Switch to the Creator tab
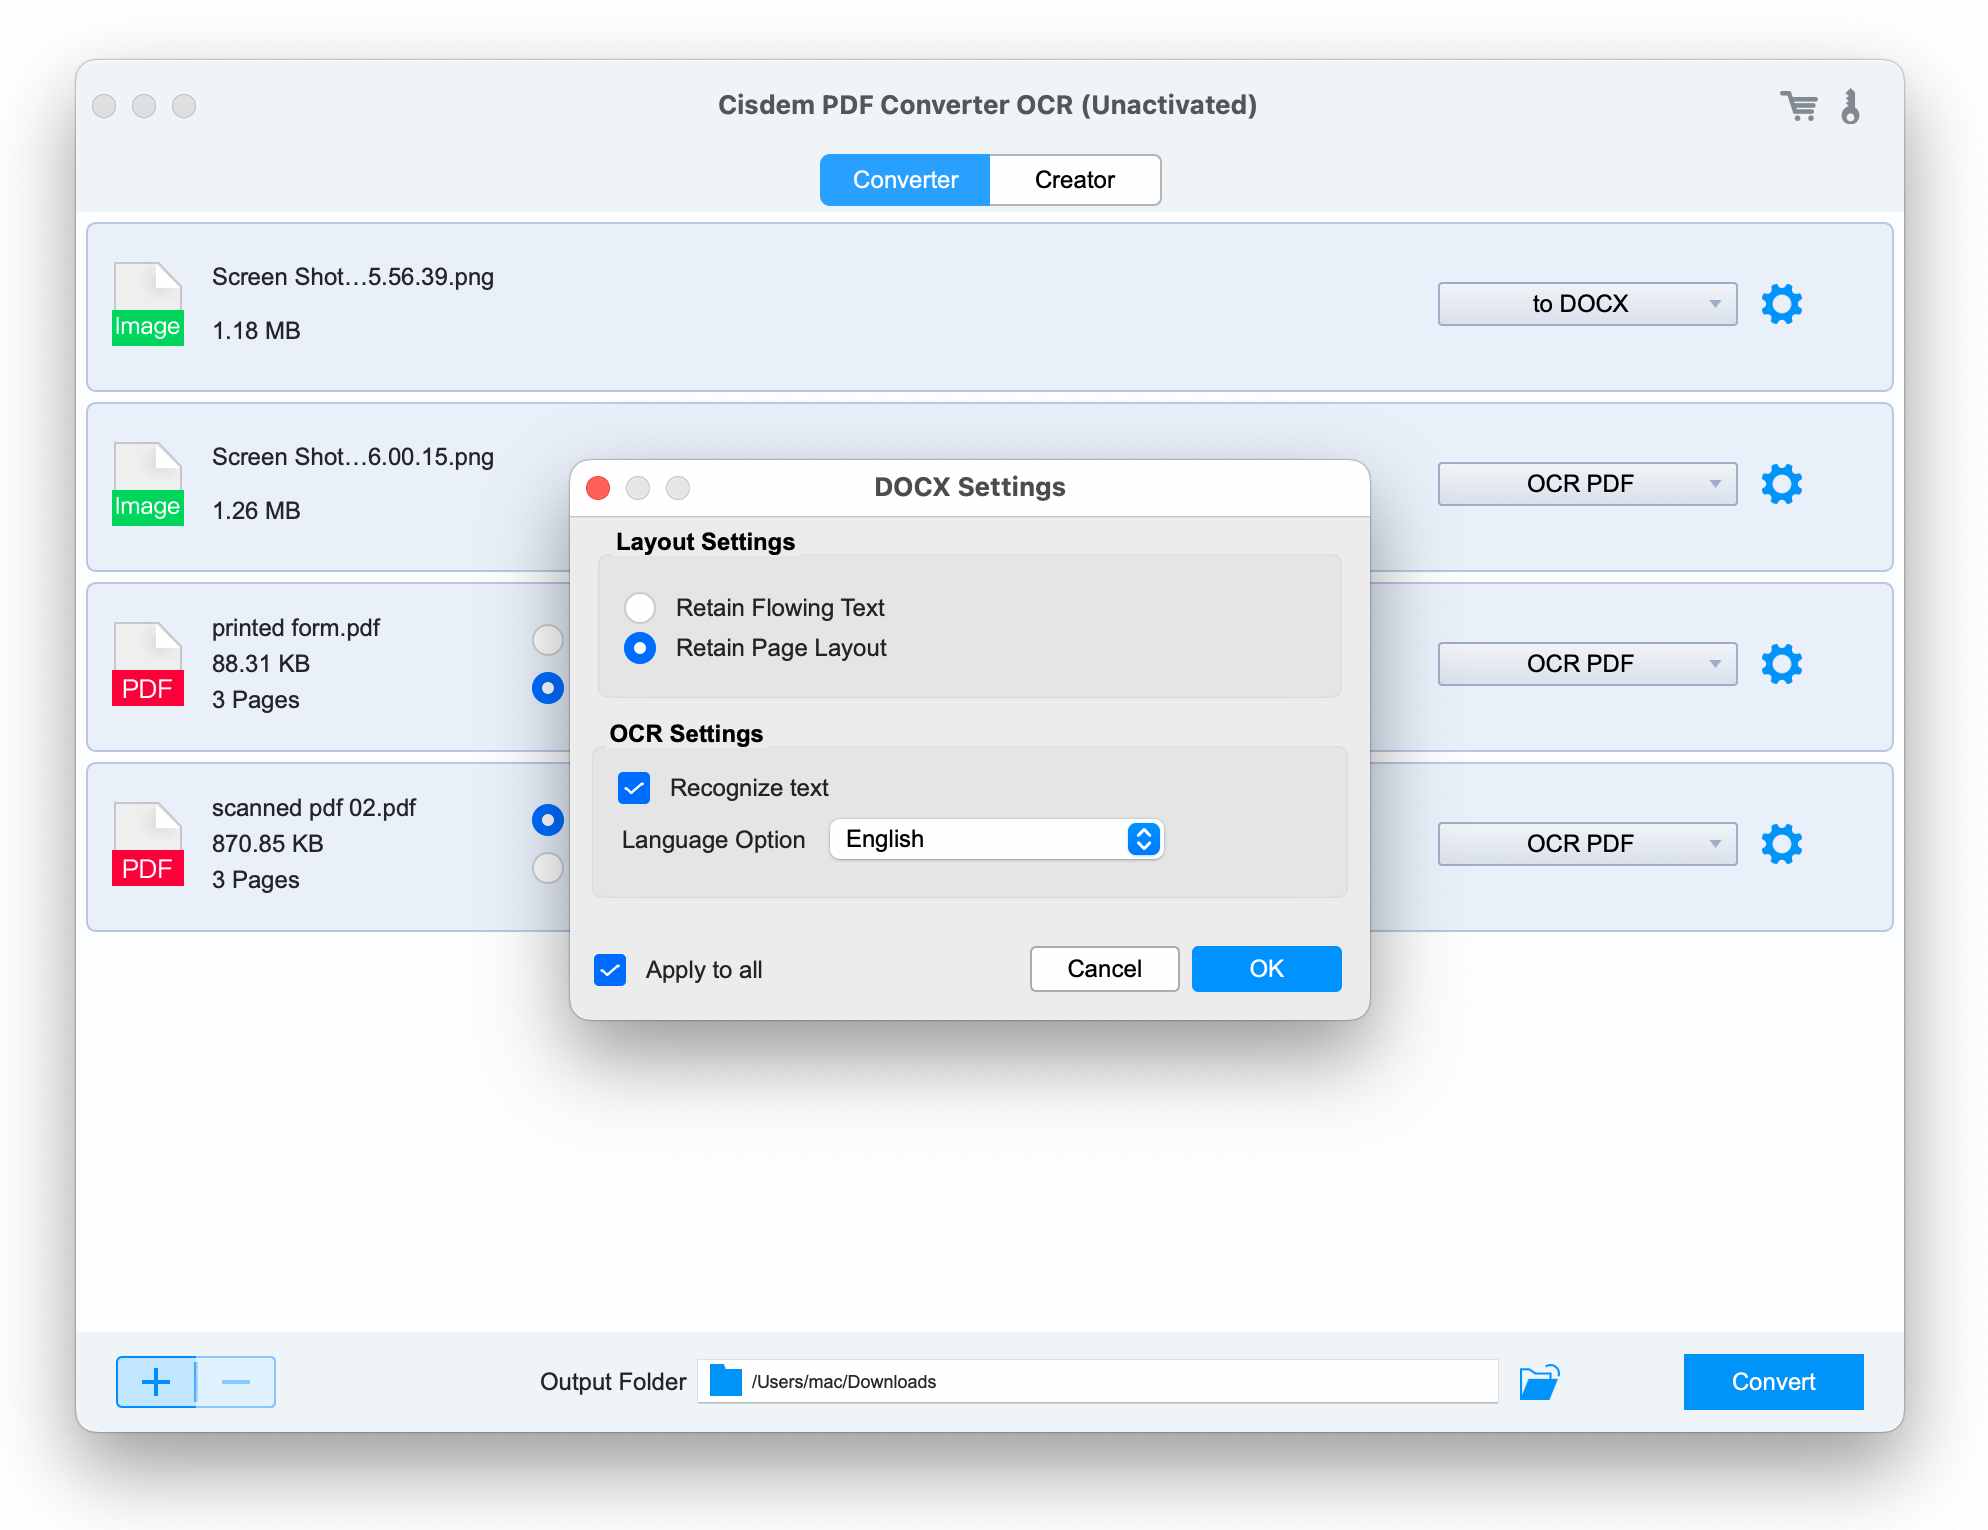 (1074, 180)
